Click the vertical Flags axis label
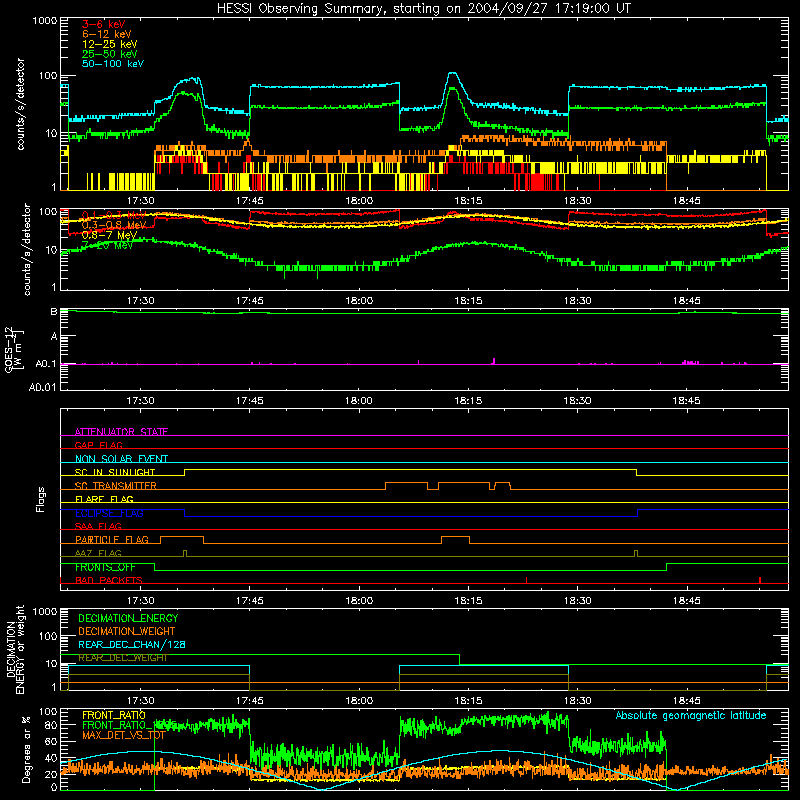 click(x=41, y=499)
